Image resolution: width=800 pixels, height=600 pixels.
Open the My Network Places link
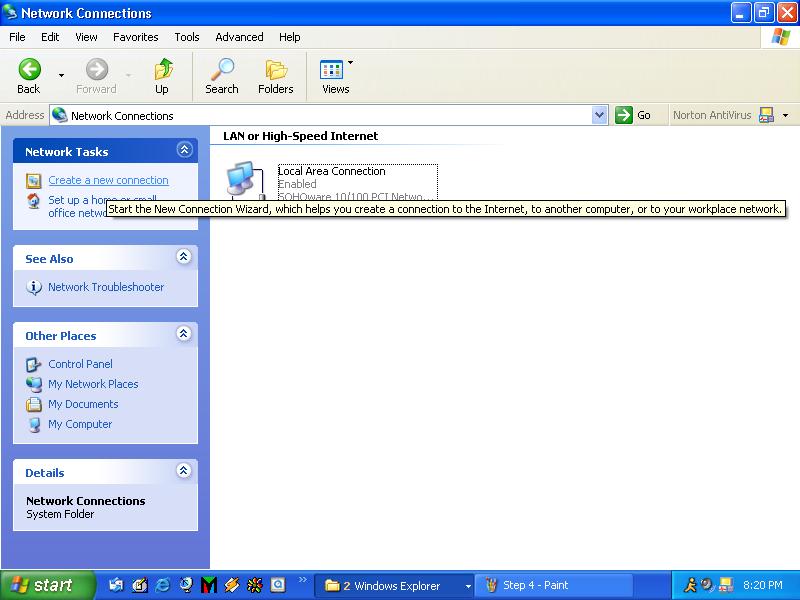[x=93, y=384]
